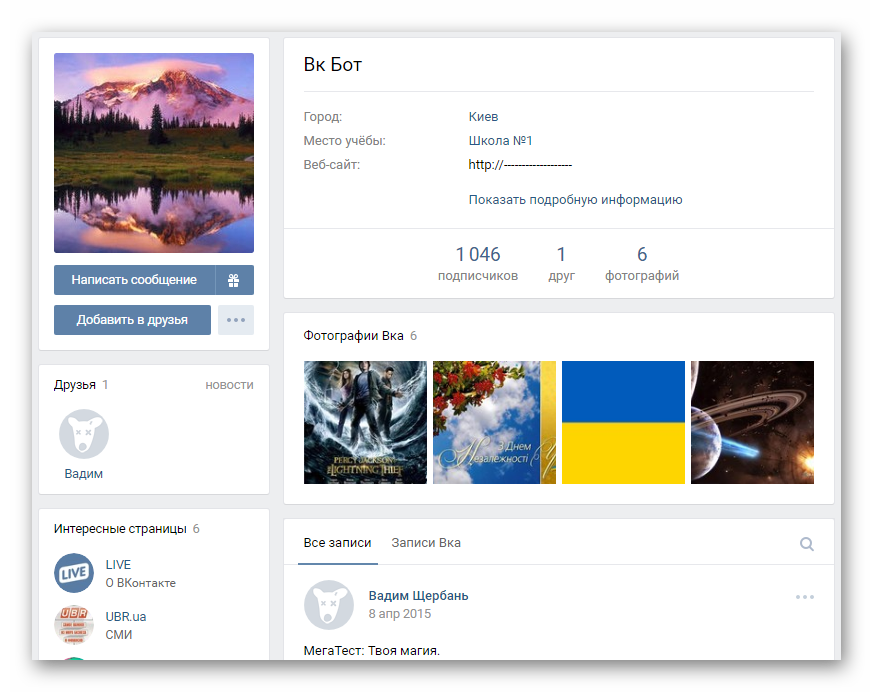The height and width of the screenshot is (692, 873).
Task: Open the 1 046 подписчиков counter
Action: 478,264
